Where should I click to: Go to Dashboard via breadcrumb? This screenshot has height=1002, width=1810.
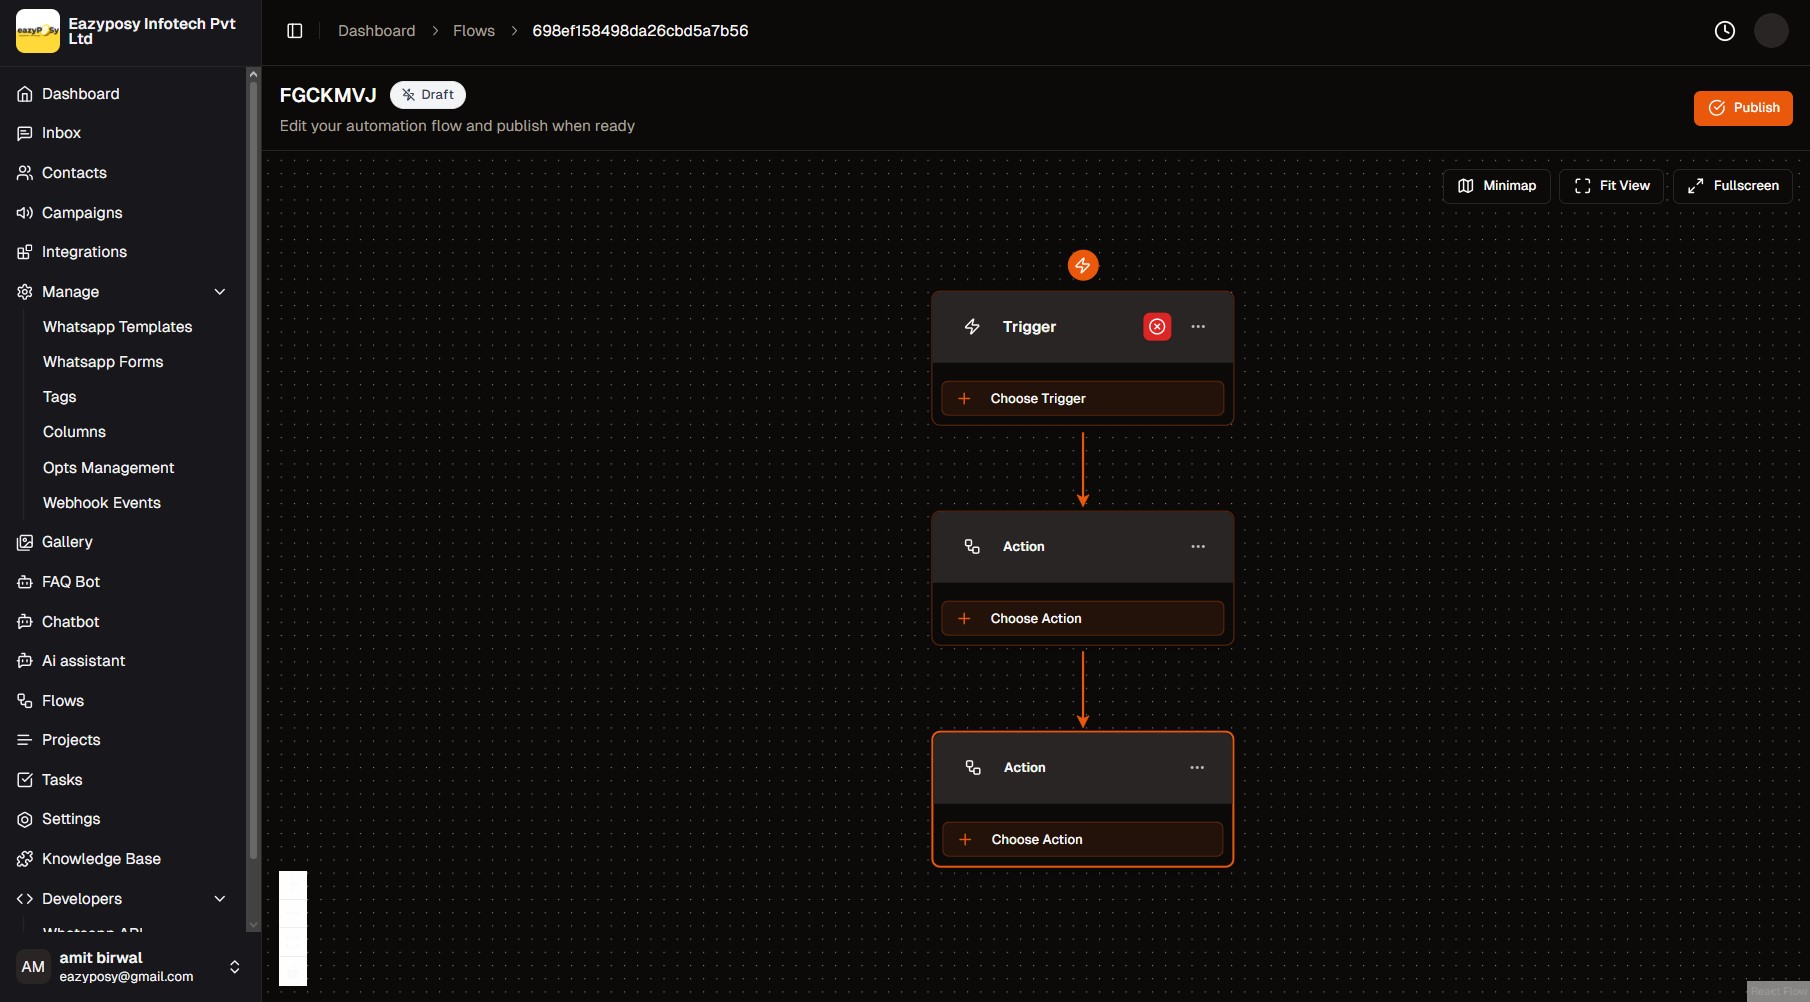[x=376, y=30]
